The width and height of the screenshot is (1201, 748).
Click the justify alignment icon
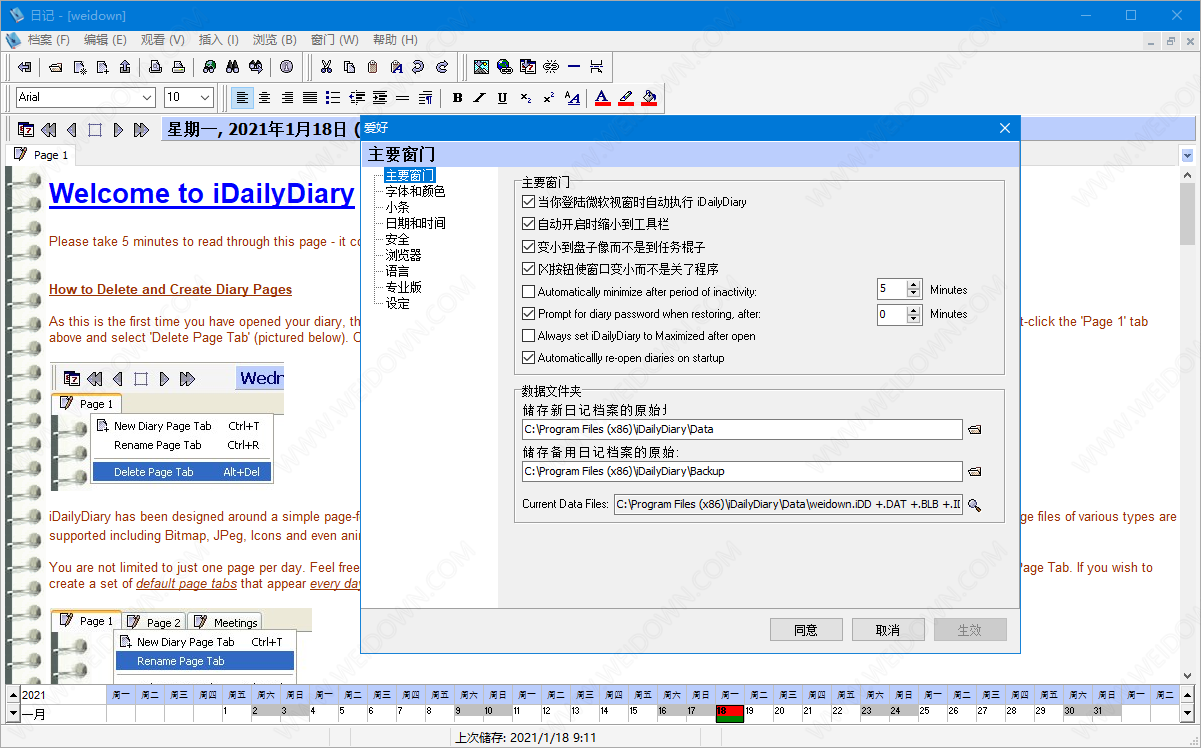310,97
